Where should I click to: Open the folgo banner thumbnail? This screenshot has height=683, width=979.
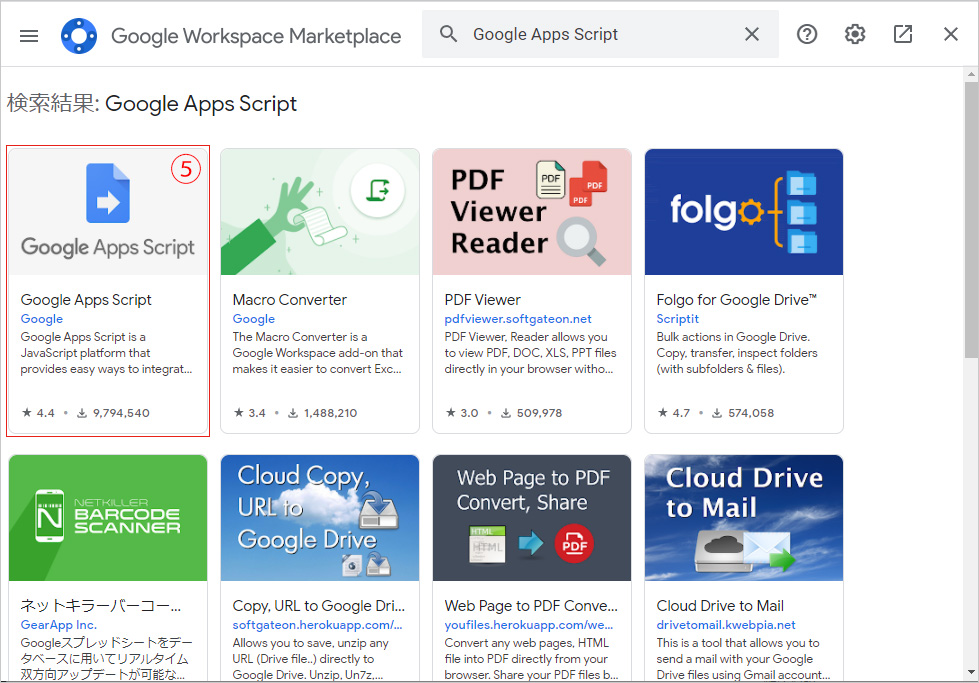pos(744,212)
